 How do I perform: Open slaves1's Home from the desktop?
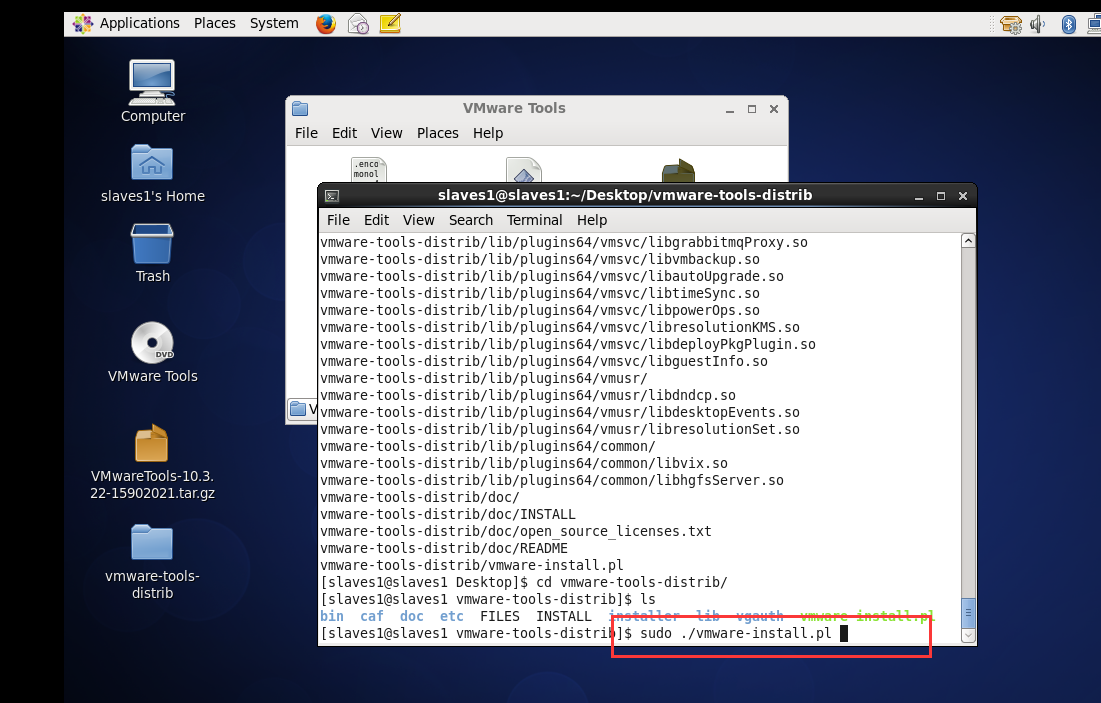coord(152,163)
